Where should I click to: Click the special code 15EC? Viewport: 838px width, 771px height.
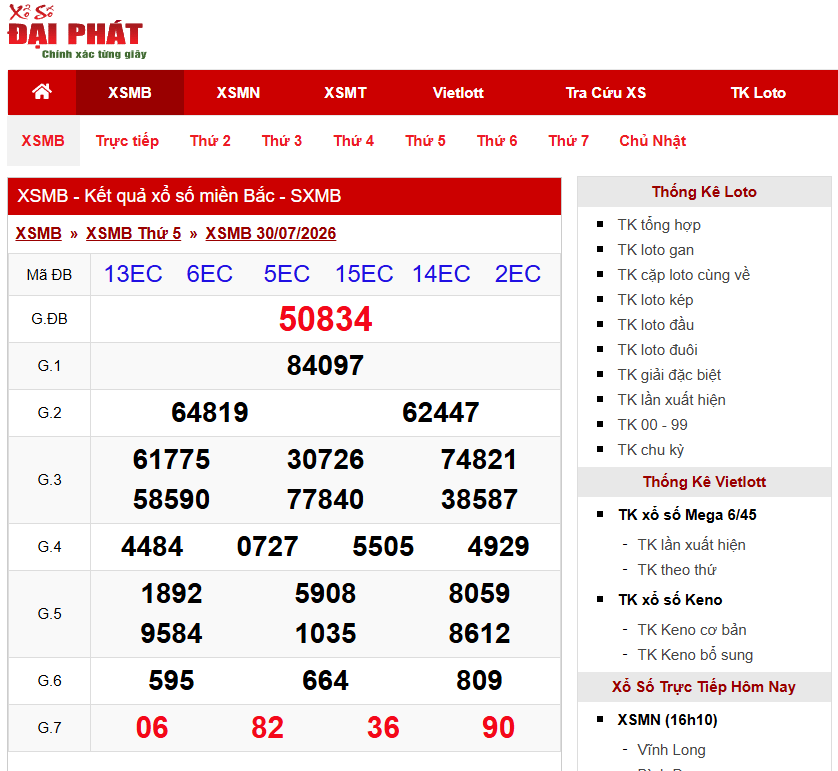[364, 274]
